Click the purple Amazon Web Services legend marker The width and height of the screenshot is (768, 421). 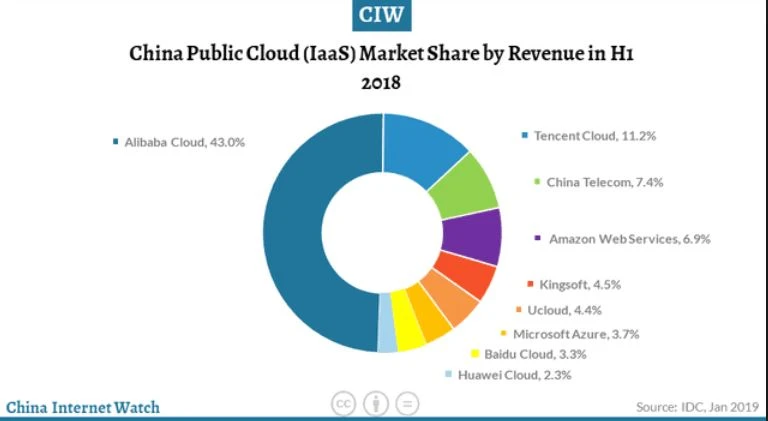point(539,239)
